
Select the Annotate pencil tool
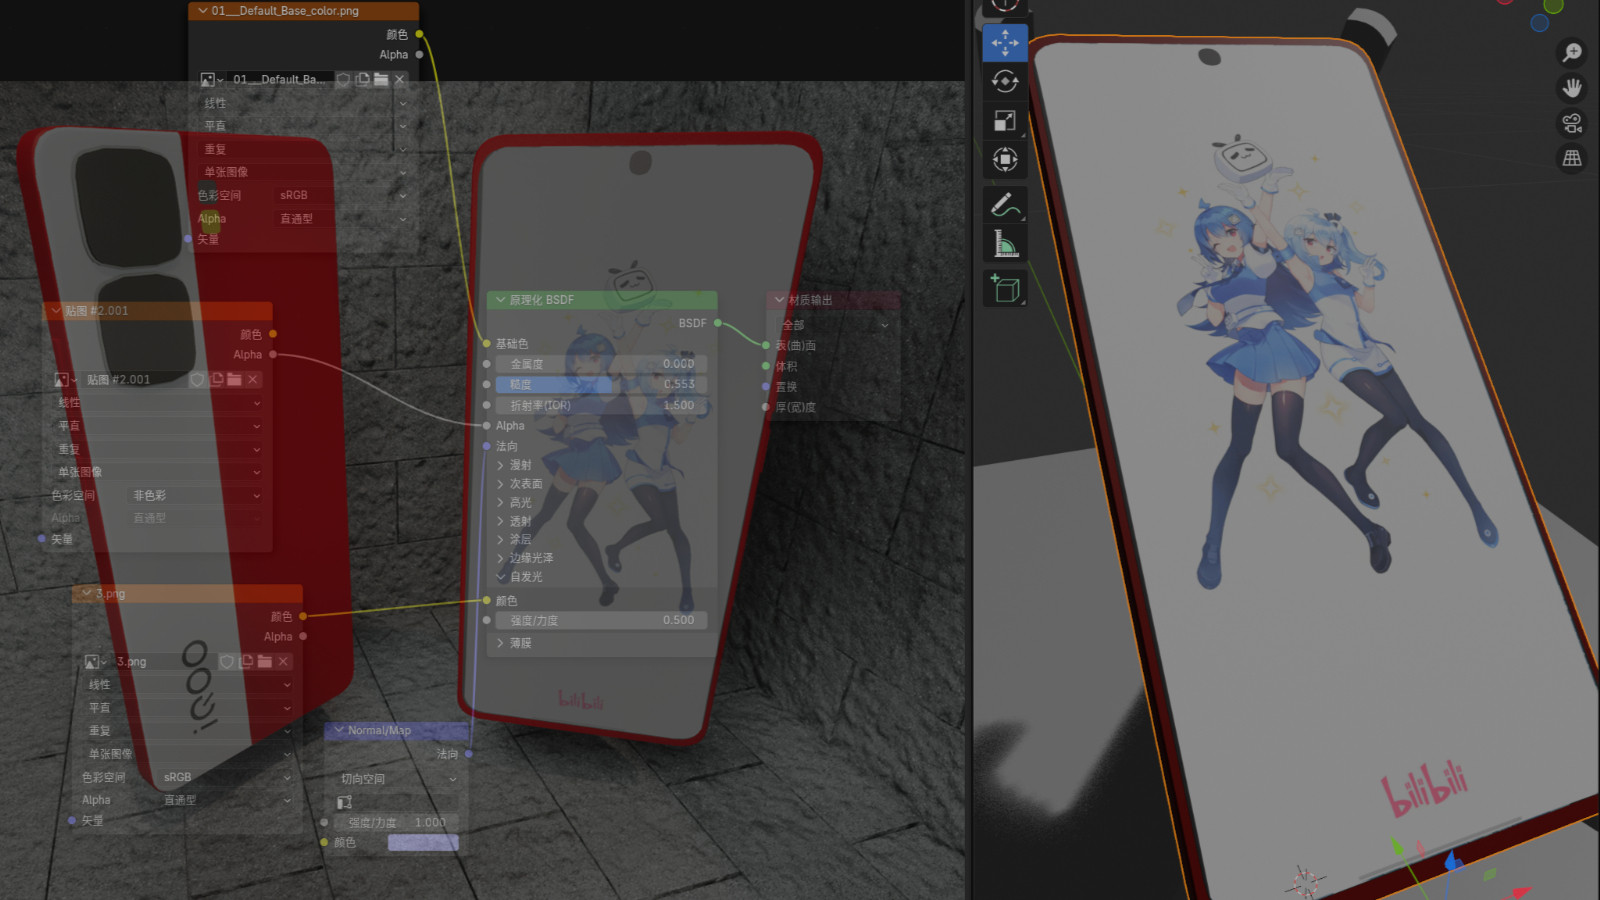point(1005,205)
